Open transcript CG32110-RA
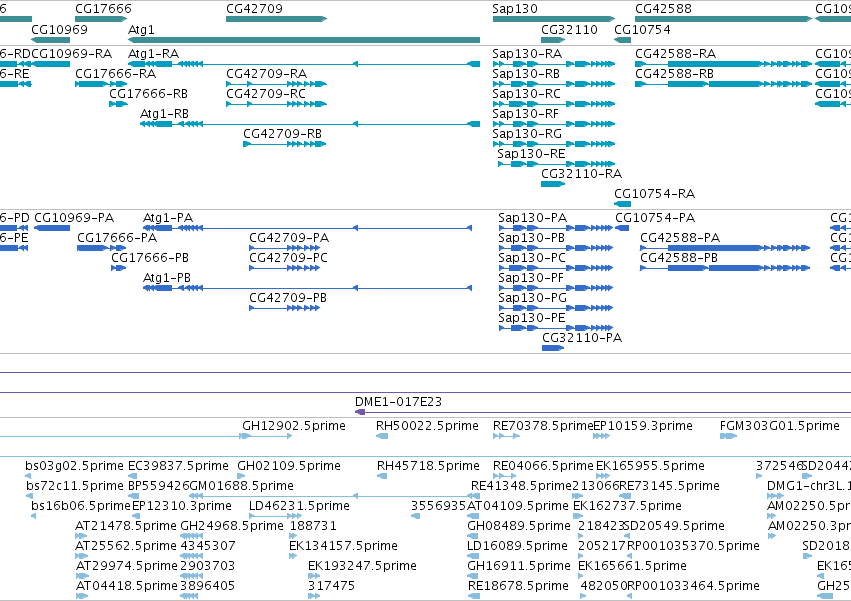Screen dimensions: 851x601 [x=553, y=184]
